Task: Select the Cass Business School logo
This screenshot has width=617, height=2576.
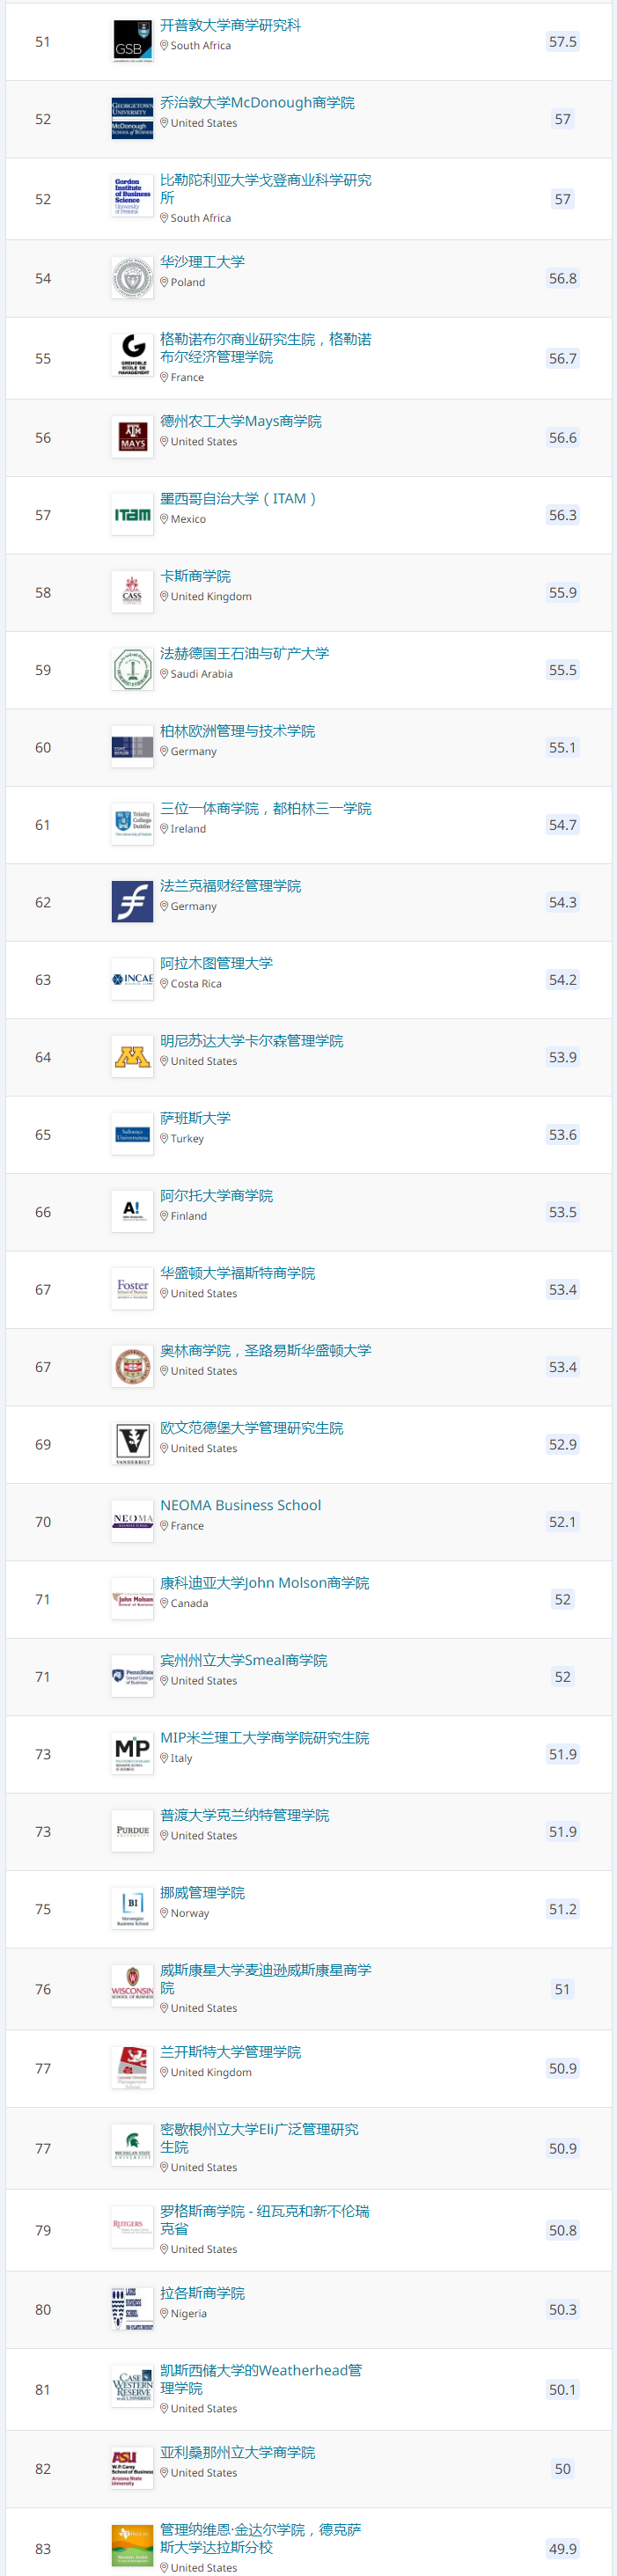Action: click(x=132, y=593)
